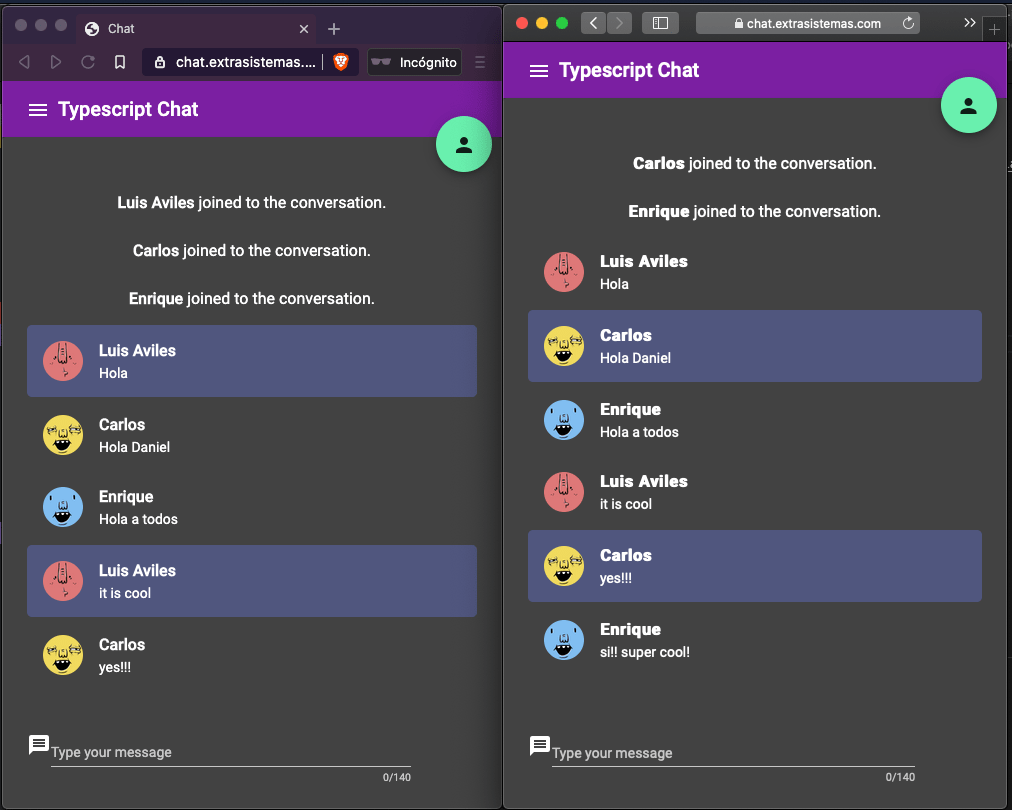The image size is (1012, 810).
Task: Click Enrique's blue avatar in the Safari window
Action: tap(563, 420)
